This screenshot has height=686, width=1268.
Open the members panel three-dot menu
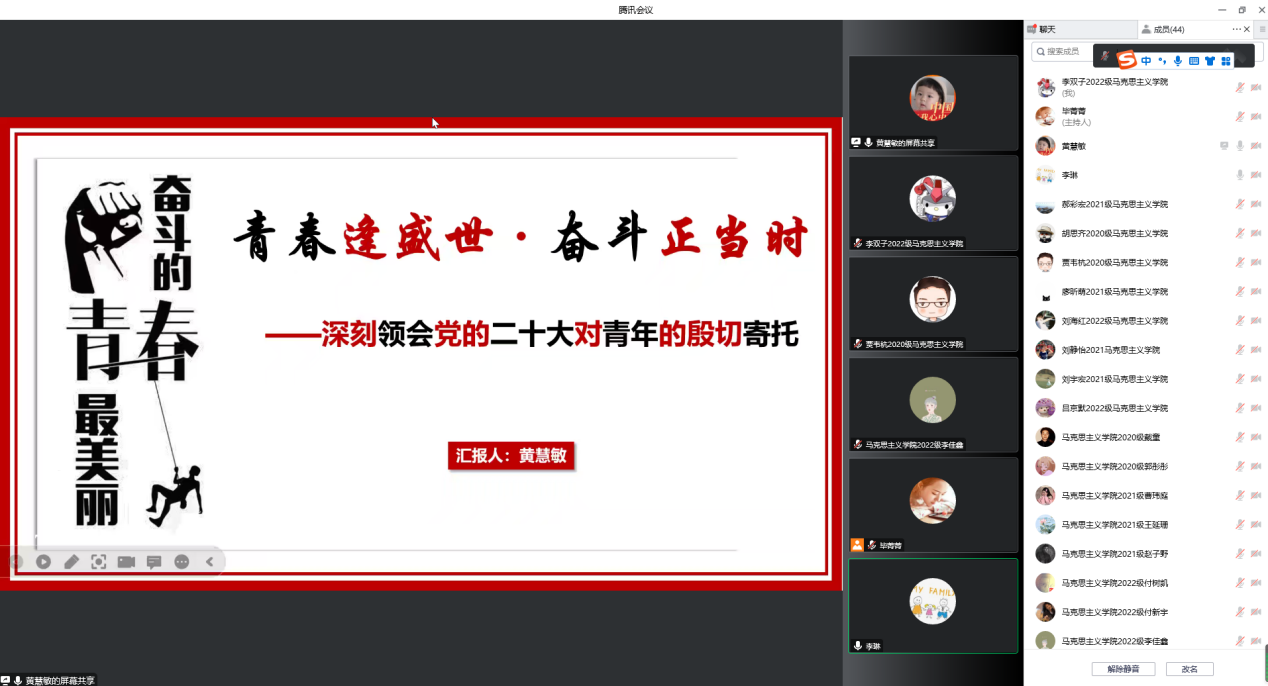tap(1236, 30)
